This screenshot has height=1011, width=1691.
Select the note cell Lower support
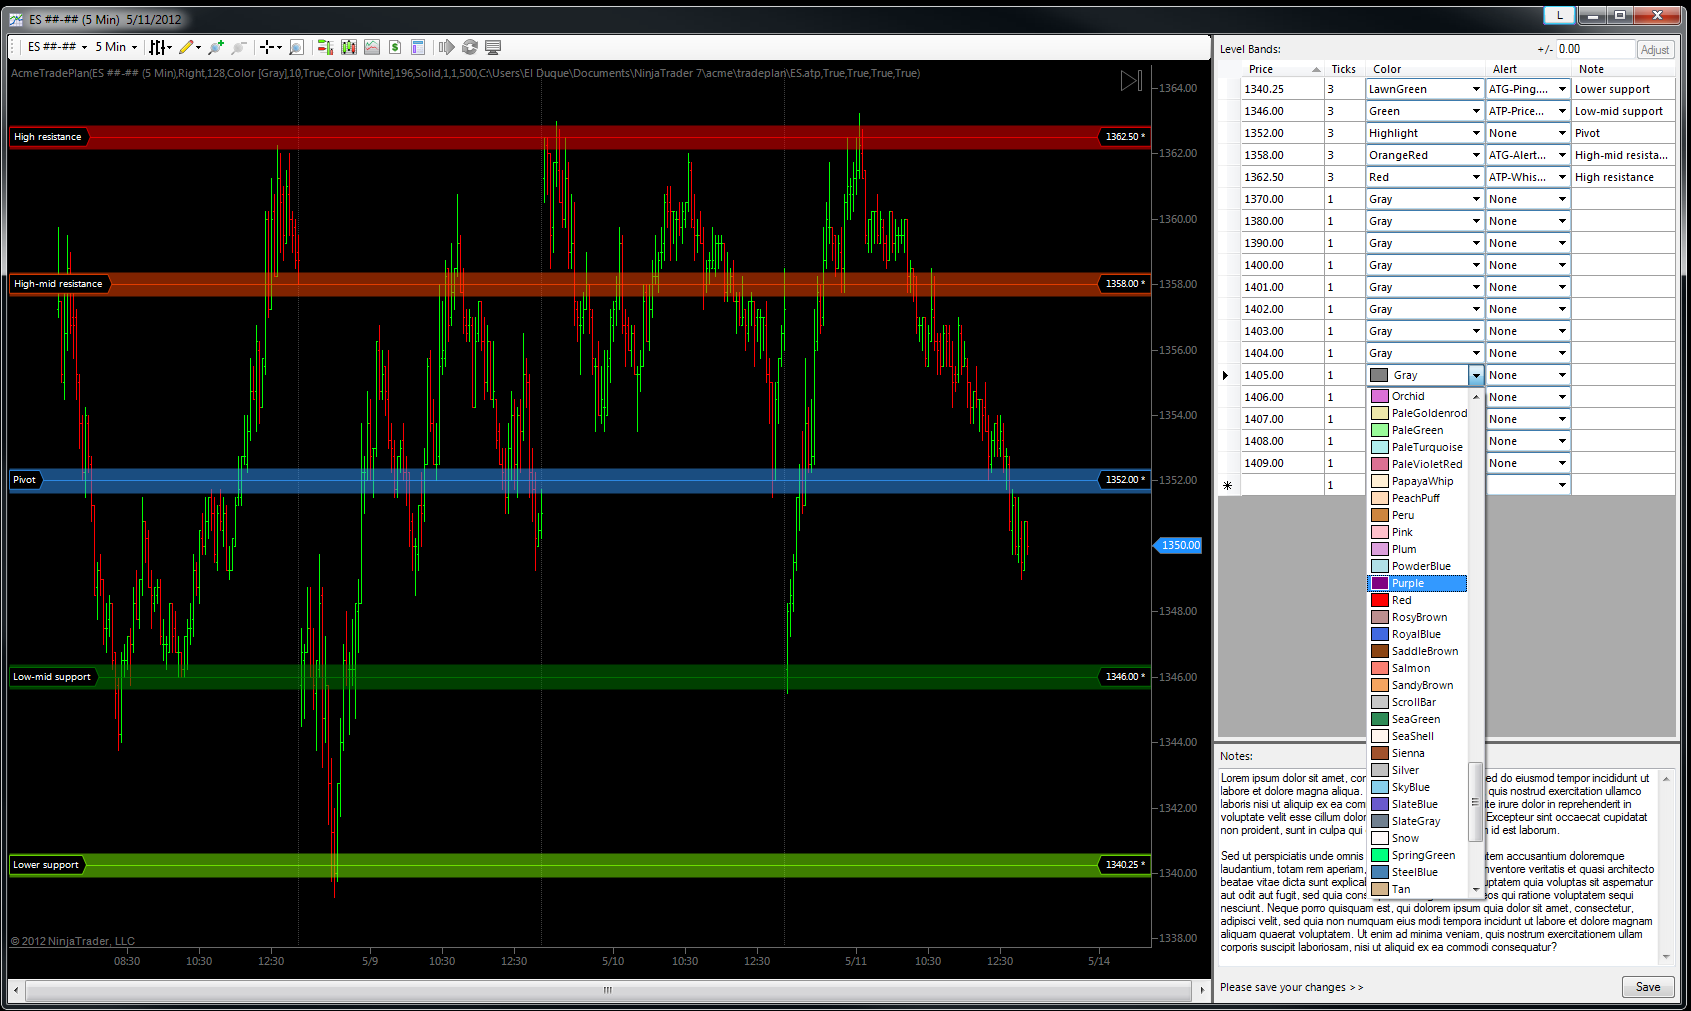(1623, 89)
